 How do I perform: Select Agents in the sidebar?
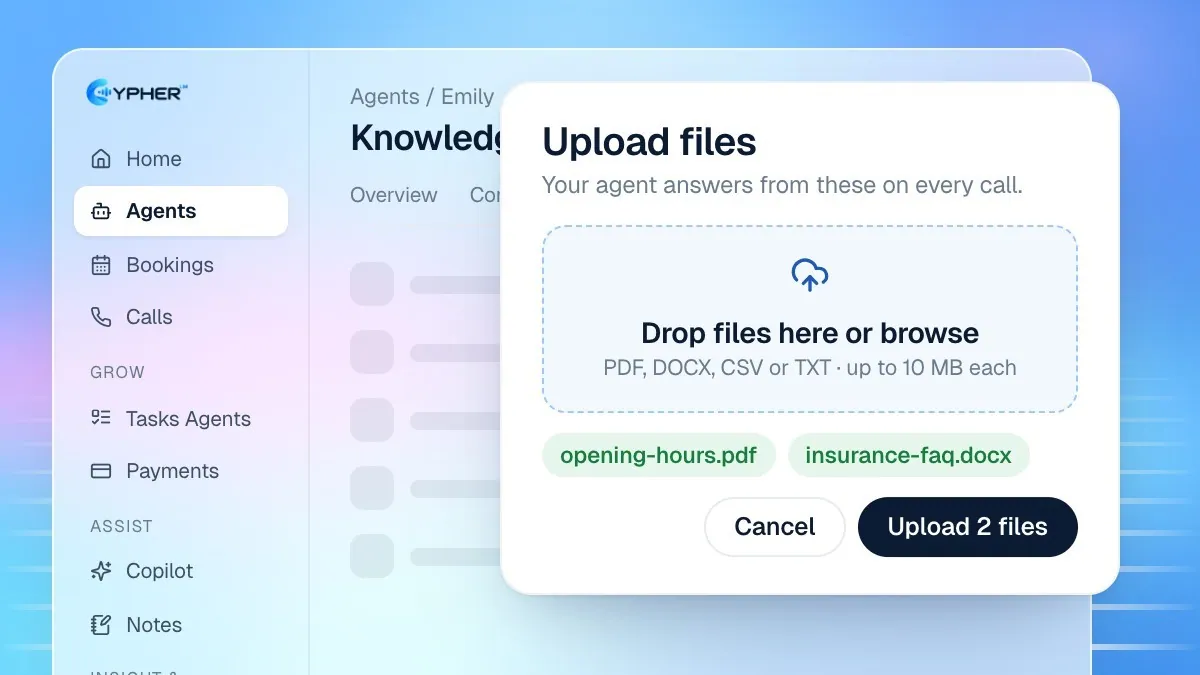[181, 211]
